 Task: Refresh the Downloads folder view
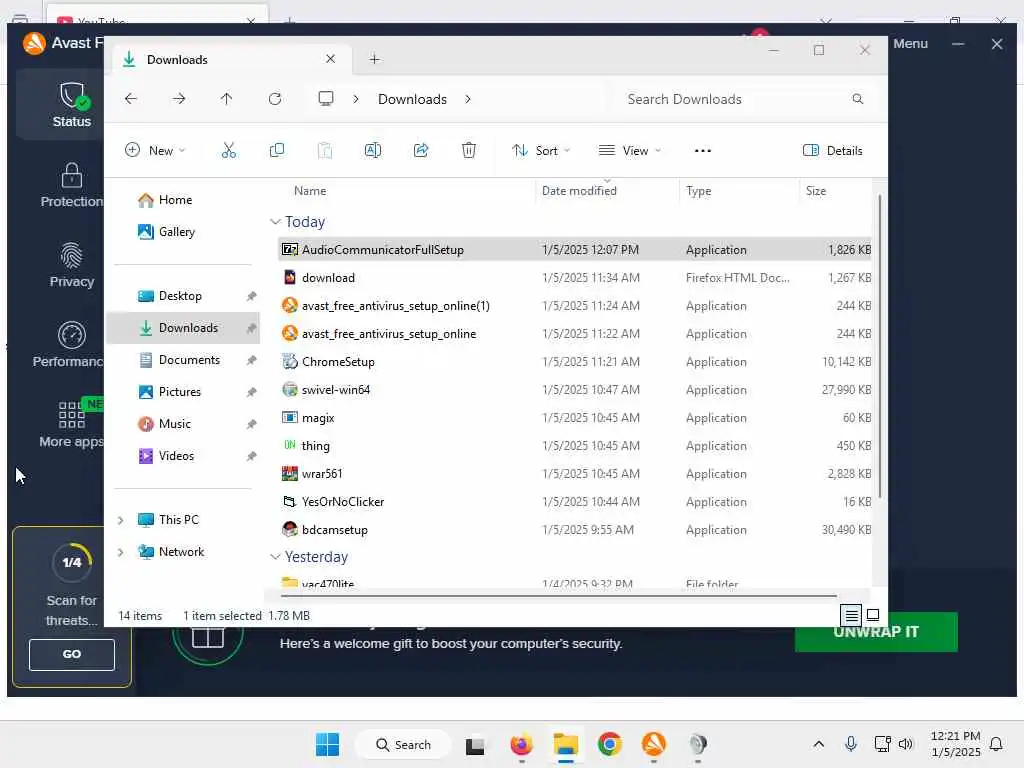click(275, 99)
